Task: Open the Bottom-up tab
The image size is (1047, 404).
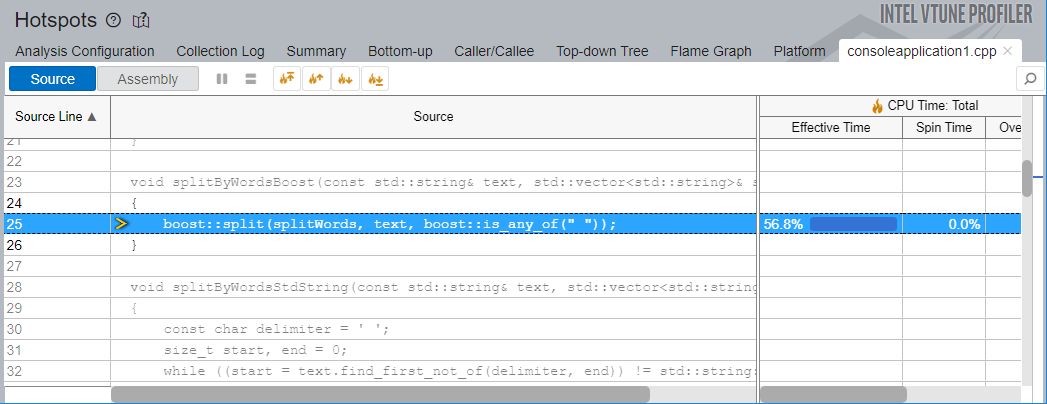Action: [x=400, y=51]
